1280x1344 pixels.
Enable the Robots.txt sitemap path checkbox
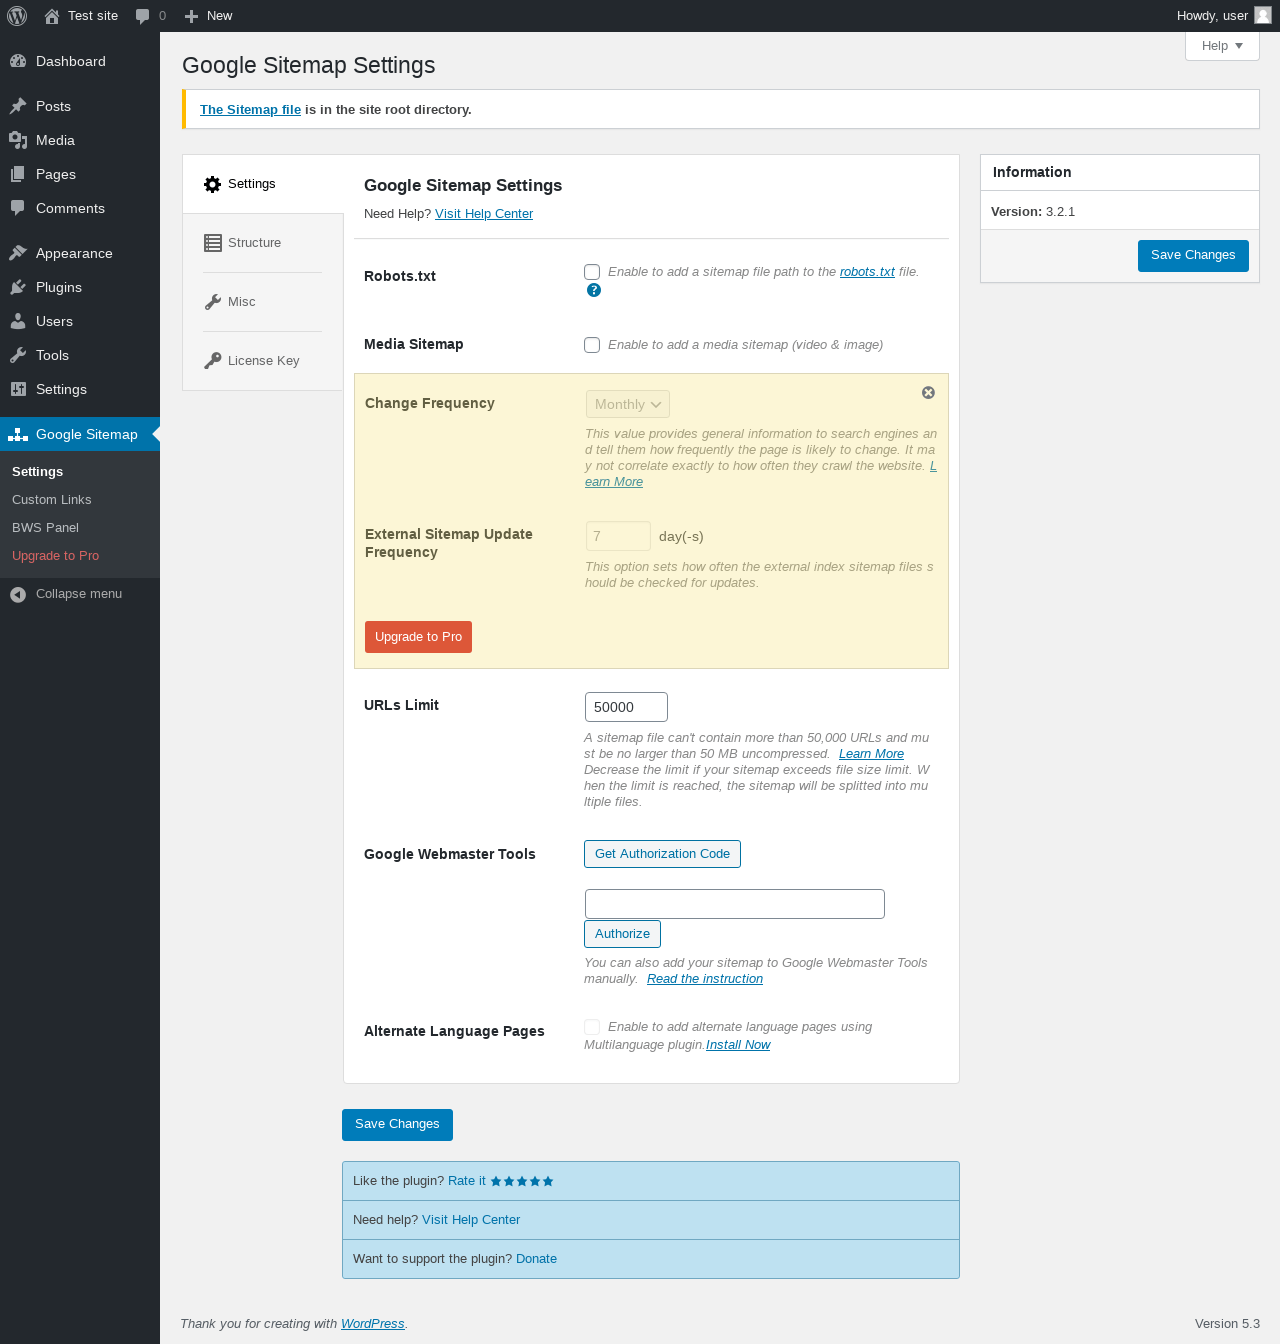[592, 272]
